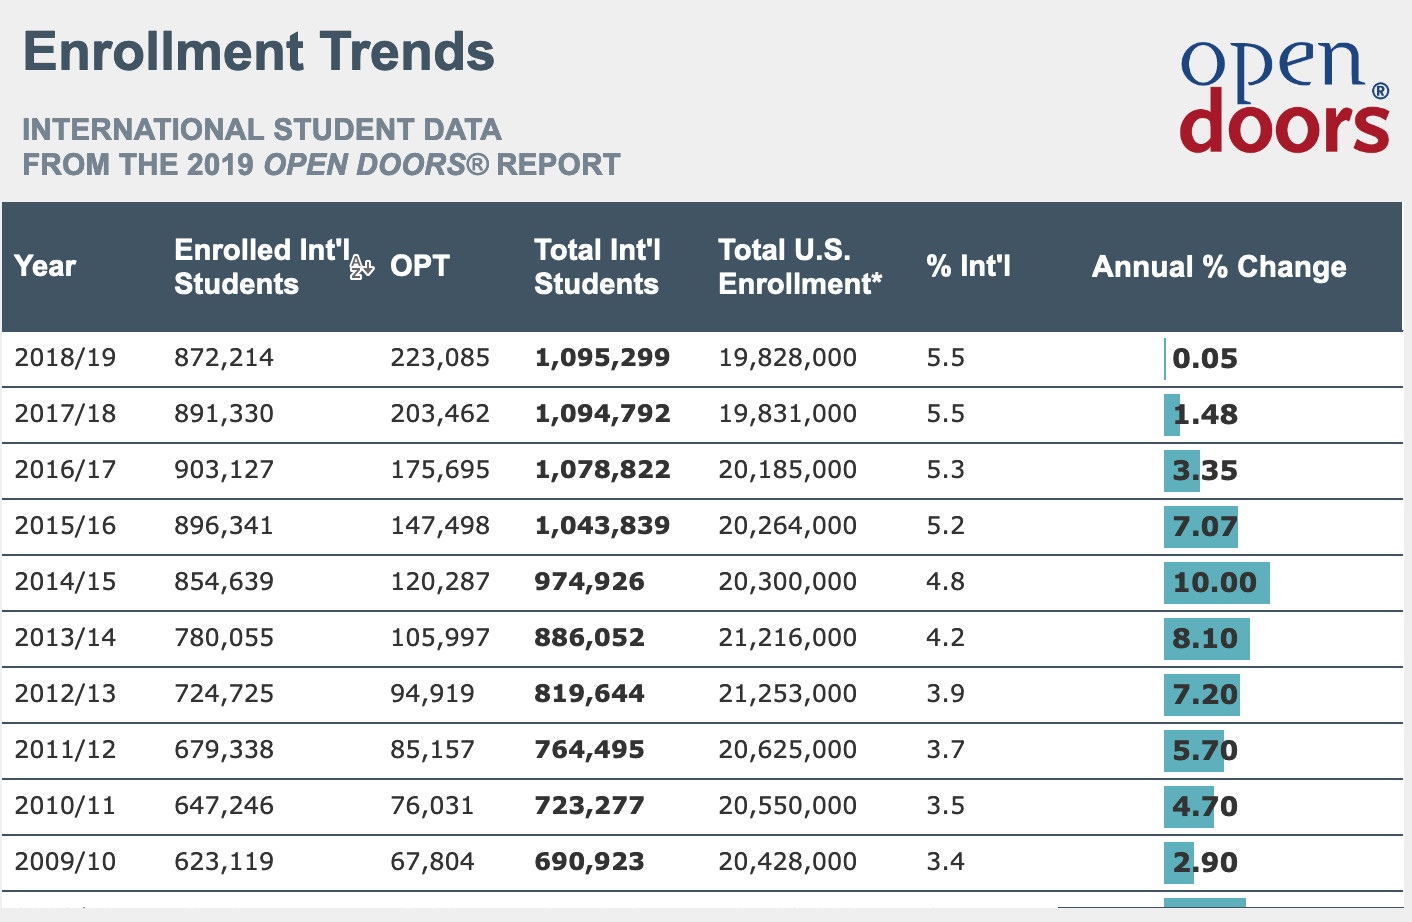Select the 2018/19 year cell
The height and width of the screenshot is (922, 1412).
pos(65,358)
